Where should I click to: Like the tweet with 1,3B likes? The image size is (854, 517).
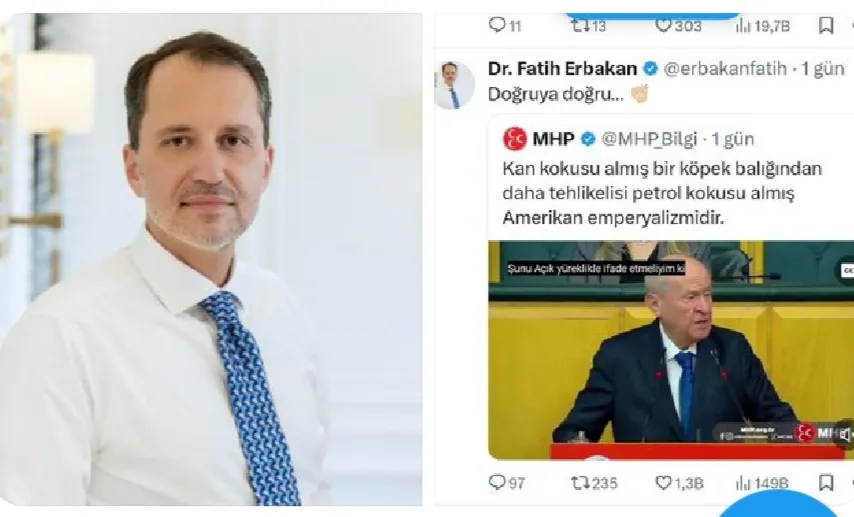[663, 482]
